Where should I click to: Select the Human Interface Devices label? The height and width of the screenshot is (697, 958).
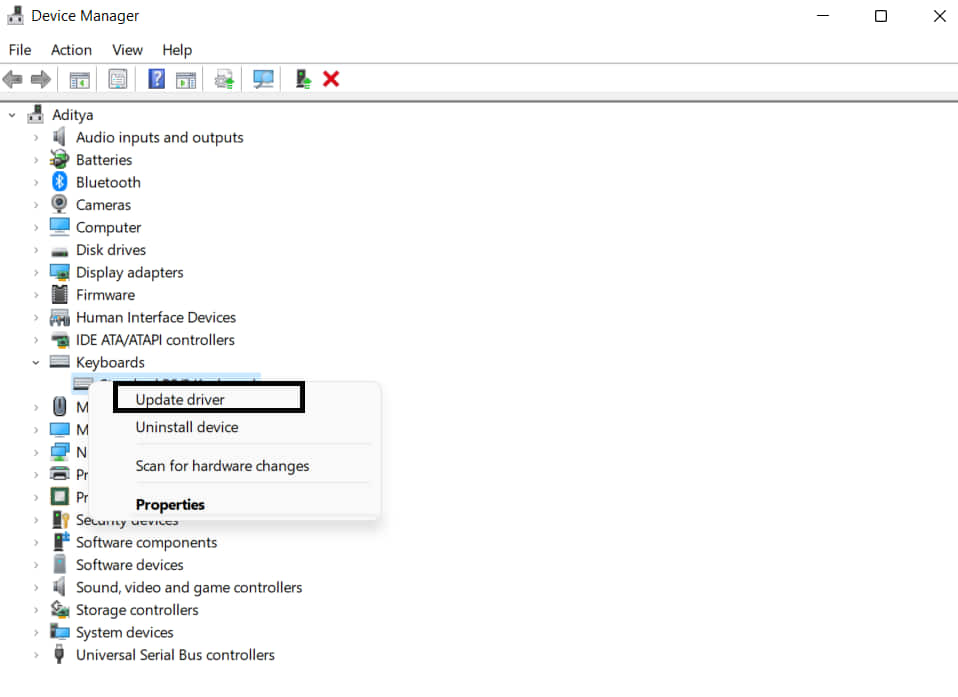tap(156, 318)
